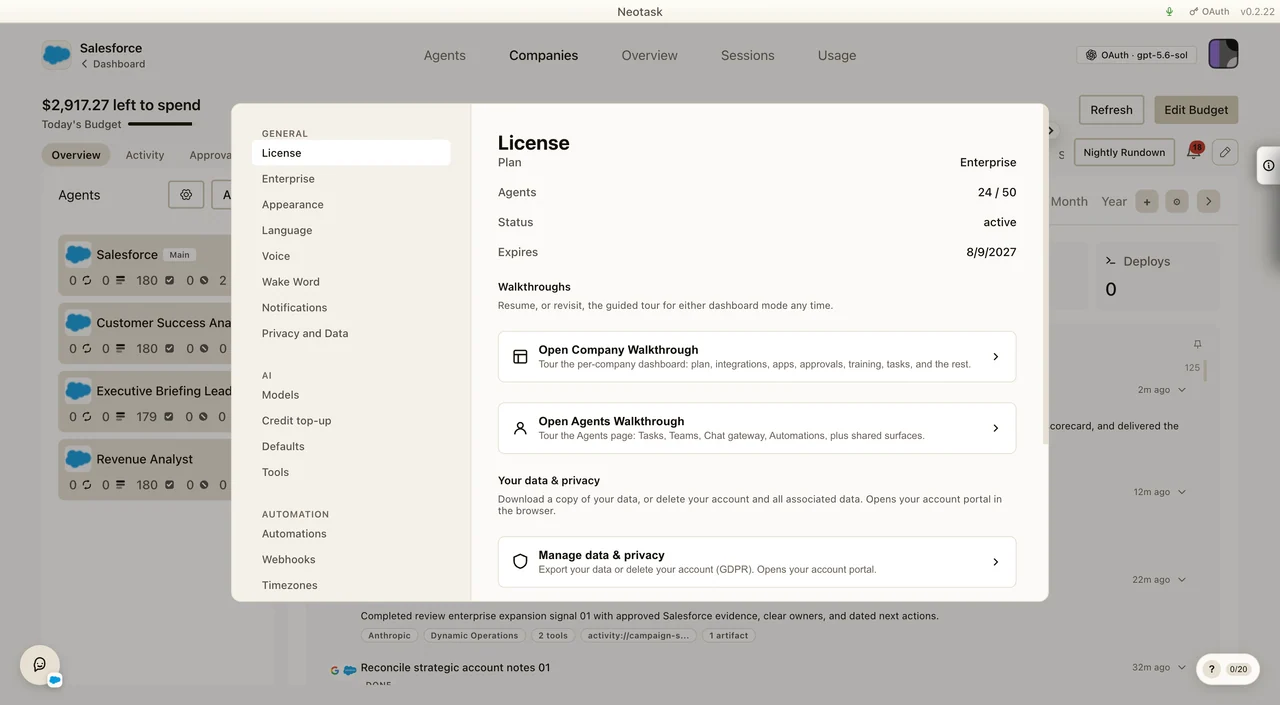Click the Manage data & privacy shield icon
The image size is (1280, 705).
tap(520, 562)
